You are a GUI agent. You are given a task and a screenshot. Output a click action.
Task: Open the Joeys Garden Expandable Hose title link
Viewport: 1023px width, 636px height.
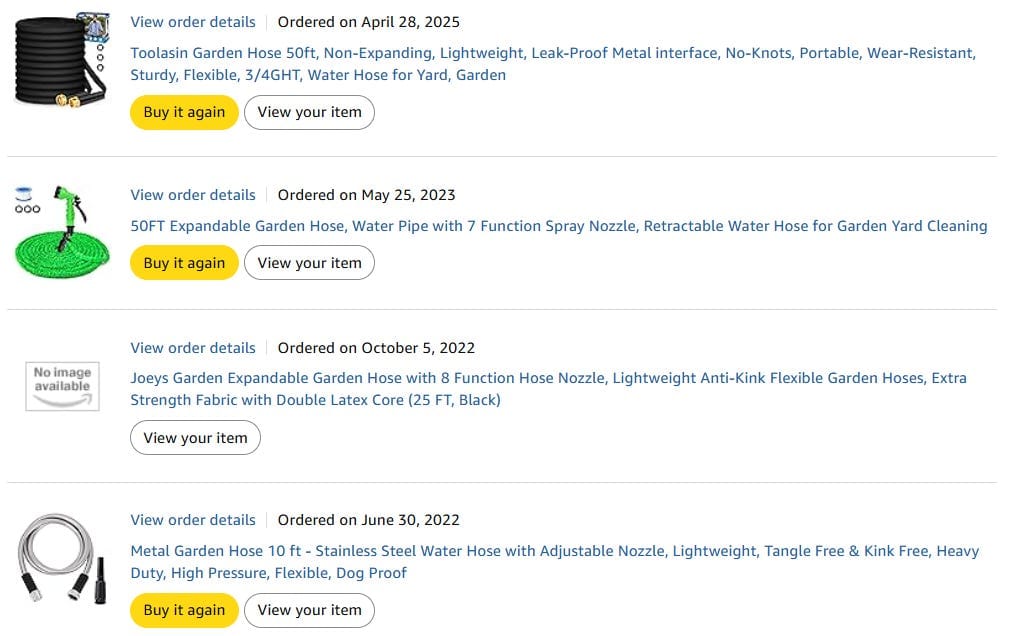[x=549, y=389]
